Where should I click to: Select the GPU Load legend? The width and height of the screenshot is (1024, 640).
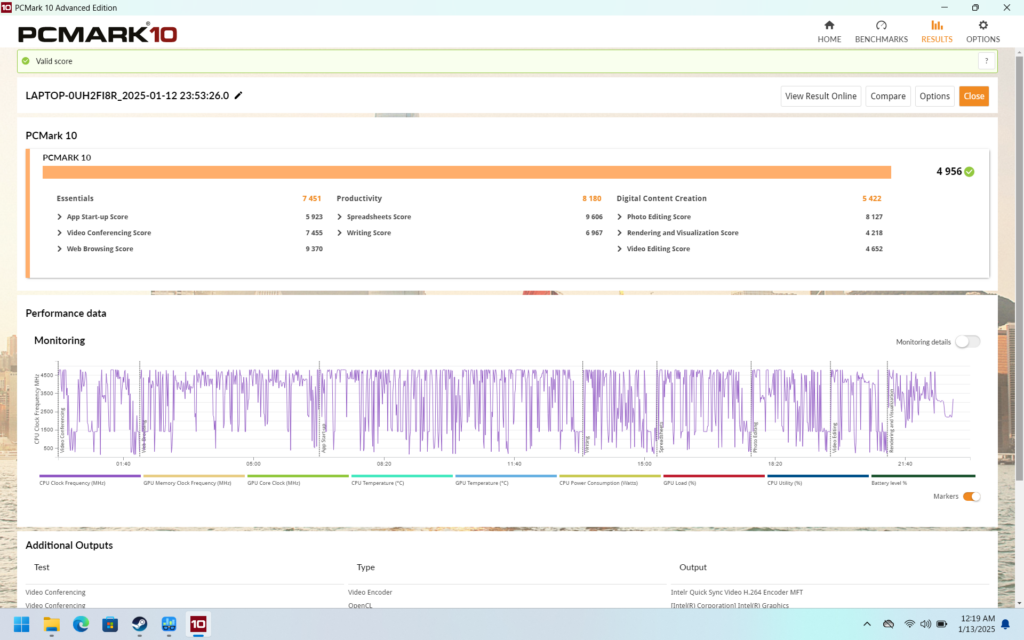tap(713, 480)
